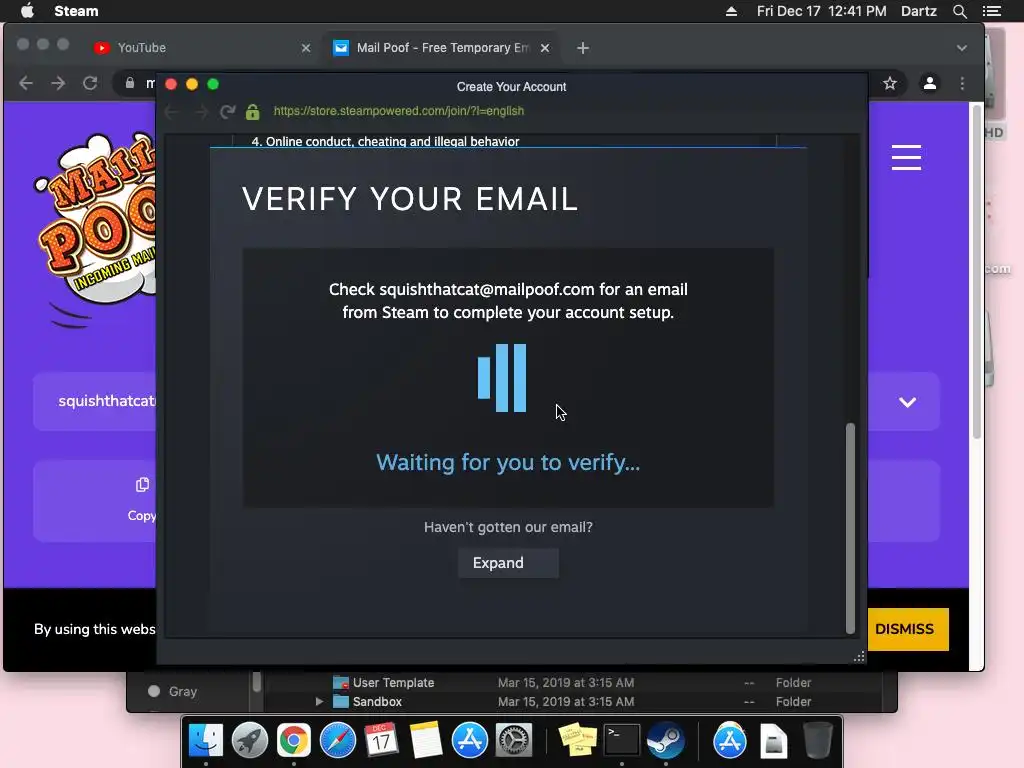This screenshot has width=1024, height=768.
Task: Open Notes from the Dock
Action: click(x=426, y=740)
